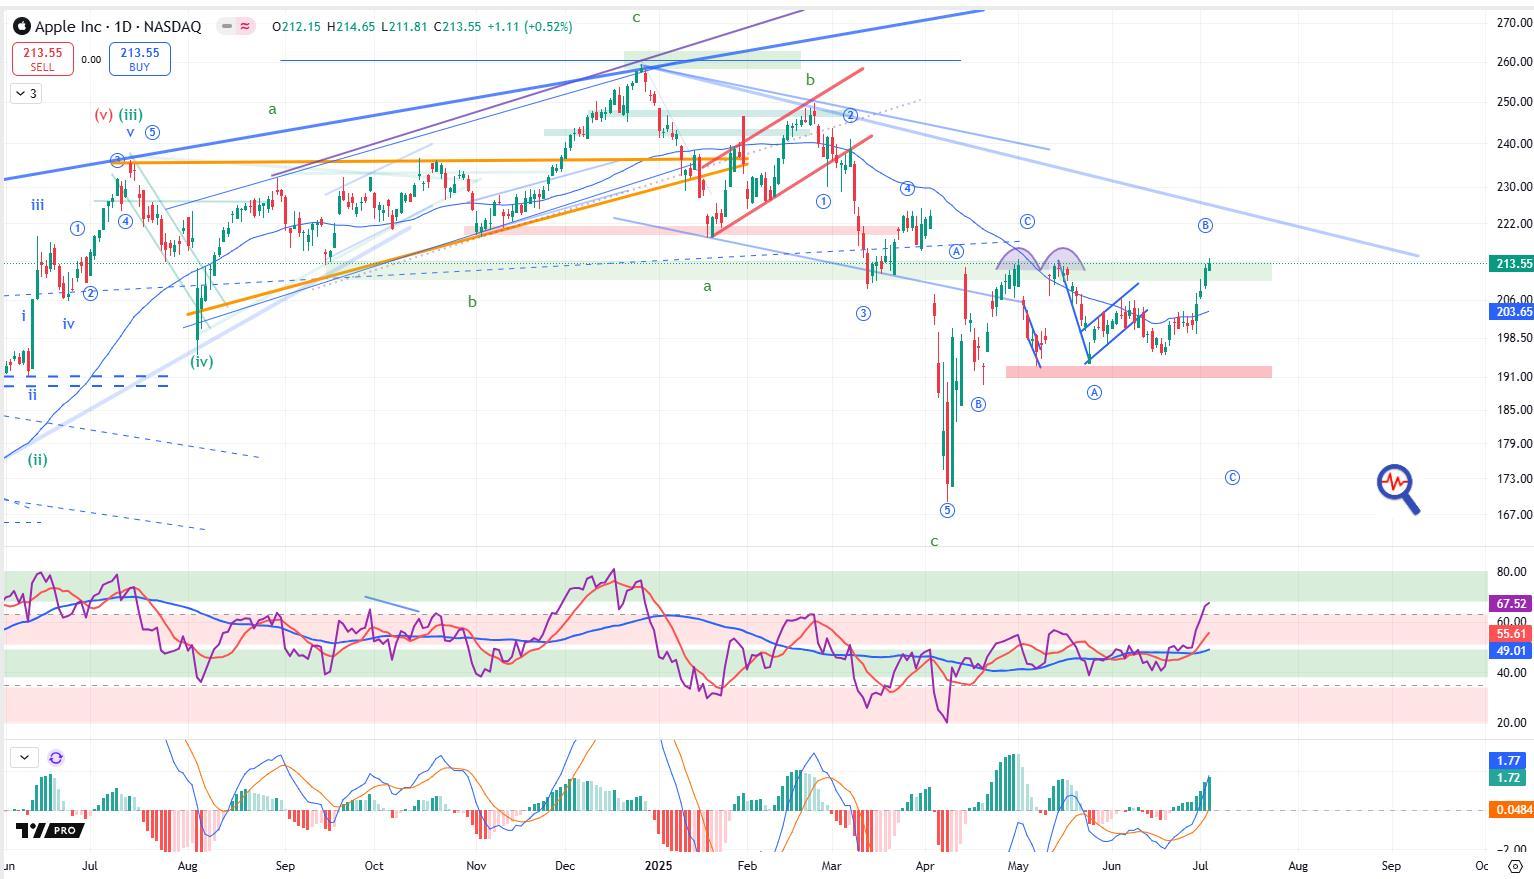Open the Apple Inc · 1D · NASDAQ symbol title

(118, 26)
